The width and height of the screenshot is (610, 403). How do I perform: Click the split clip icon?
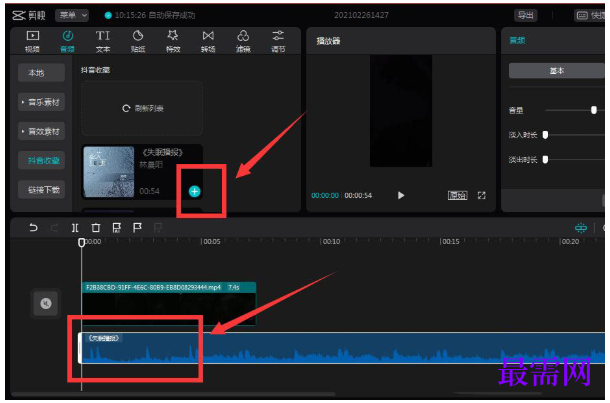[75, 228]
